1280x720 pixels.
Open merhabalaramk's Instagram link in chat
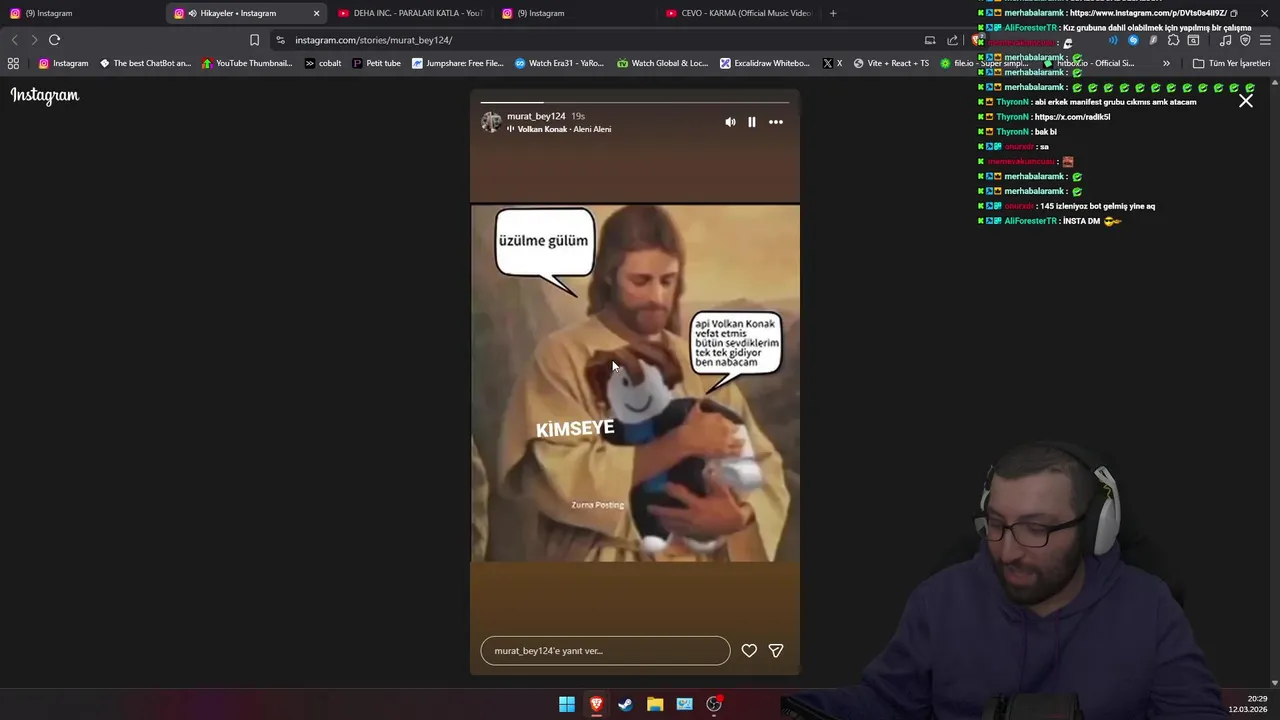(x=1148, y=13)
